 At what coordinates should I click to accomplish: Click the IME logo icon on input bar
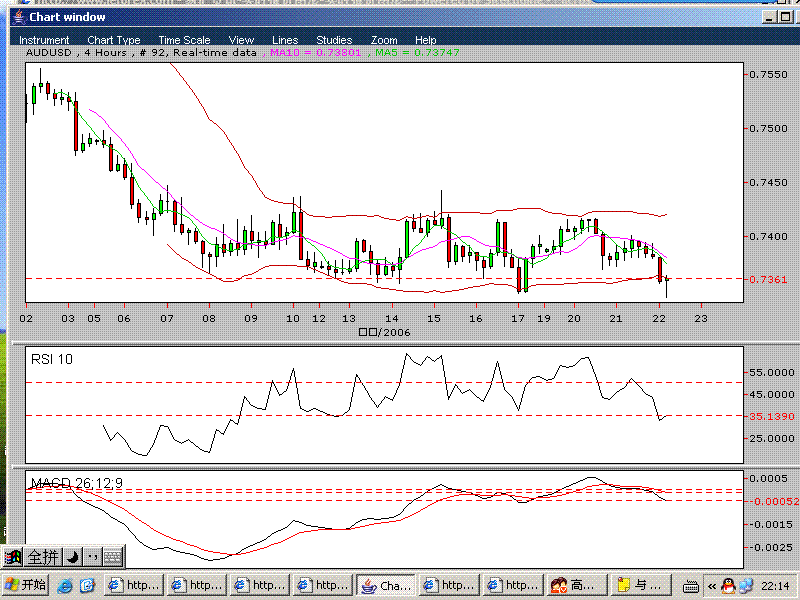[x=13, y=557]
